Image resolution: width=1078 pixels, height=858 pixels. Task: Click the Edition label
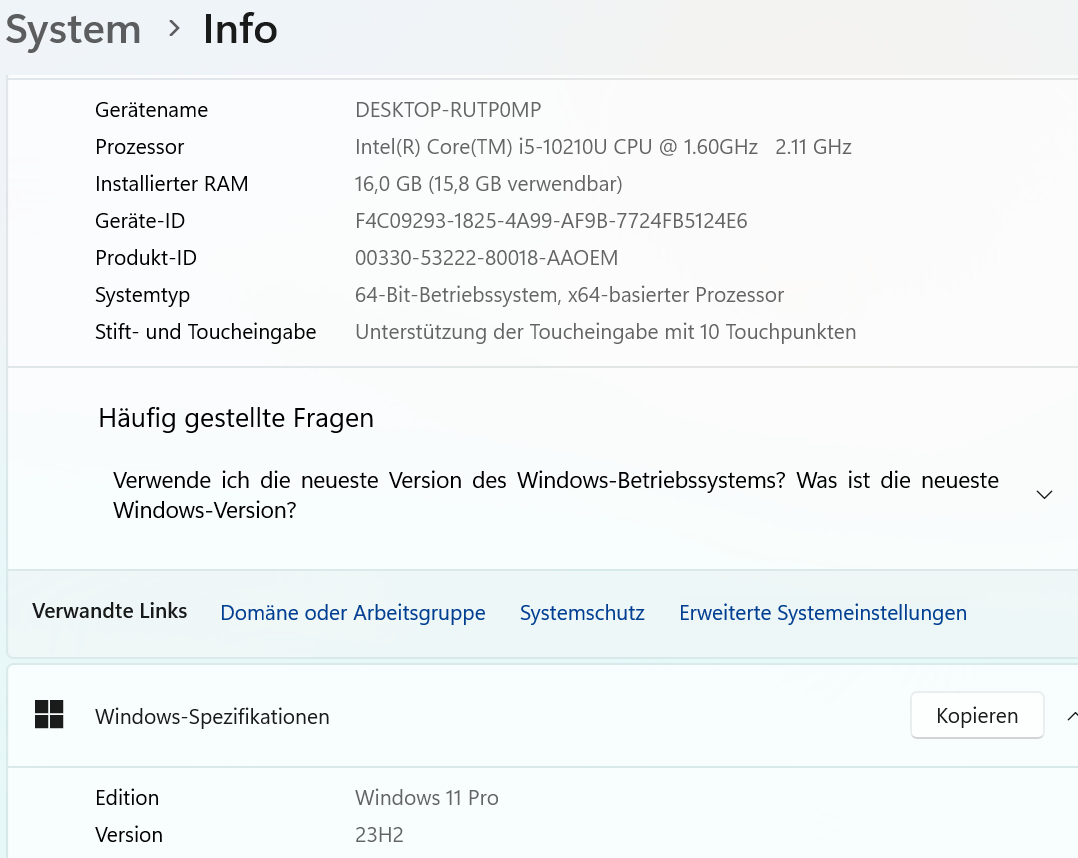pos(127,798)
